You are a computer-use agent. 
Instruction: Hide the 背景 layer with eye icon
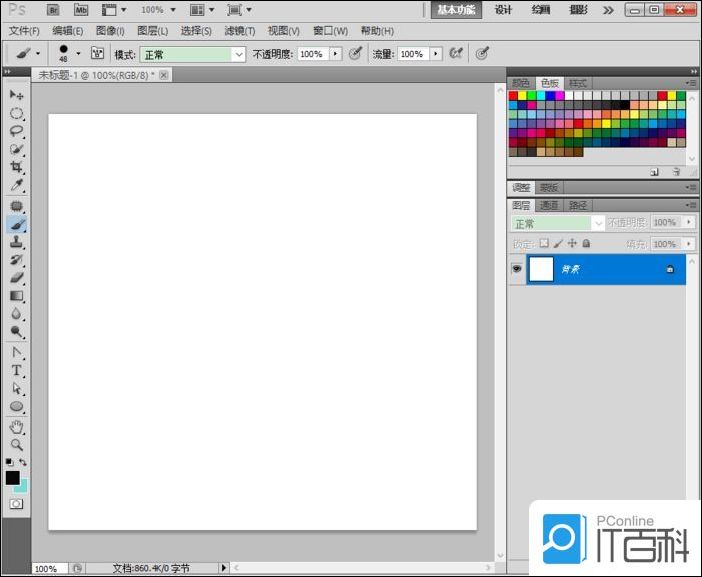(x=517, y=269)
